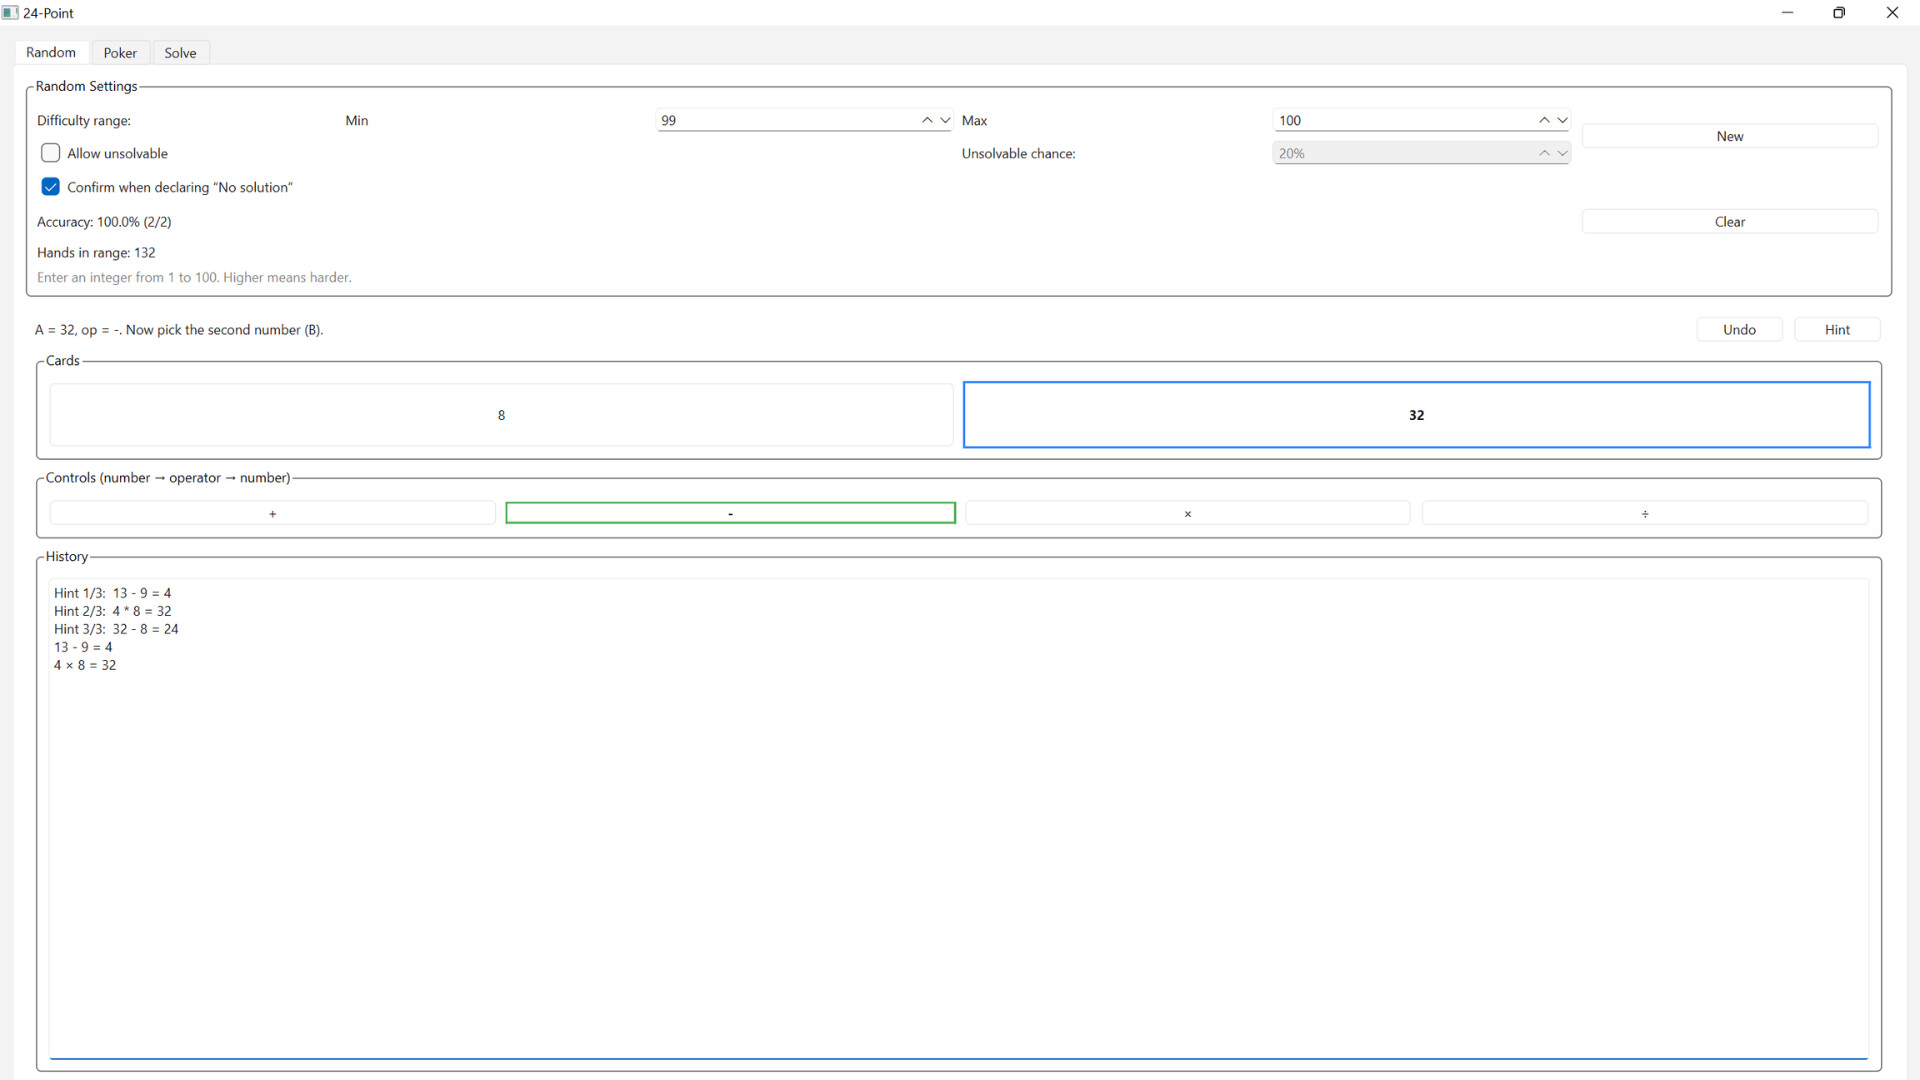This screenshot has width=1920, height=1080.
Task: Decrease Max difficulty with down arrow
Action: [1562, 120]
